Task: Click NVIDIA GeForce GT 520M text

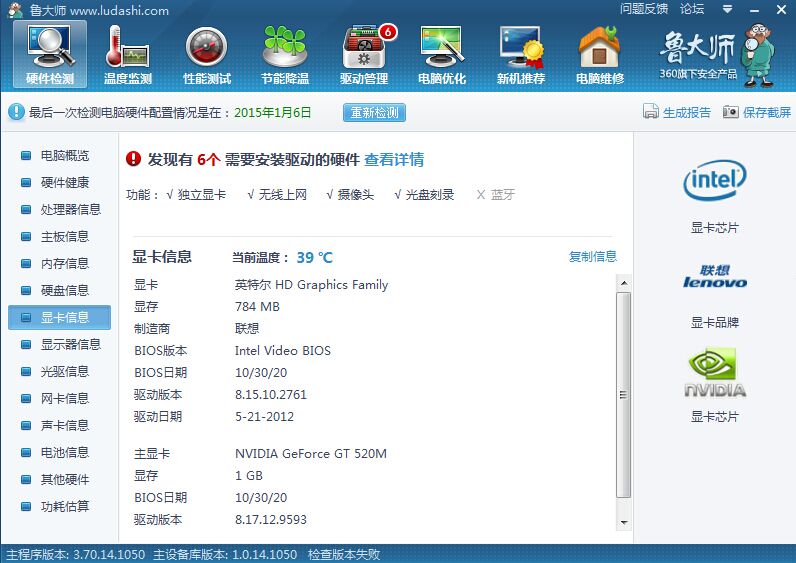Action: [311, 453]
